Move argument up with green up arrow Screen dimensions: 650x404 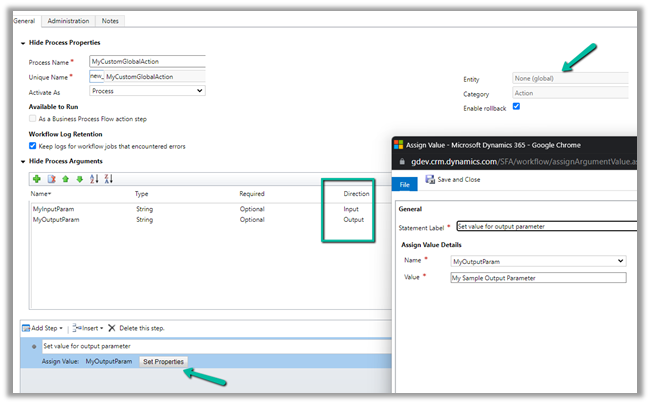click(66, 178)
